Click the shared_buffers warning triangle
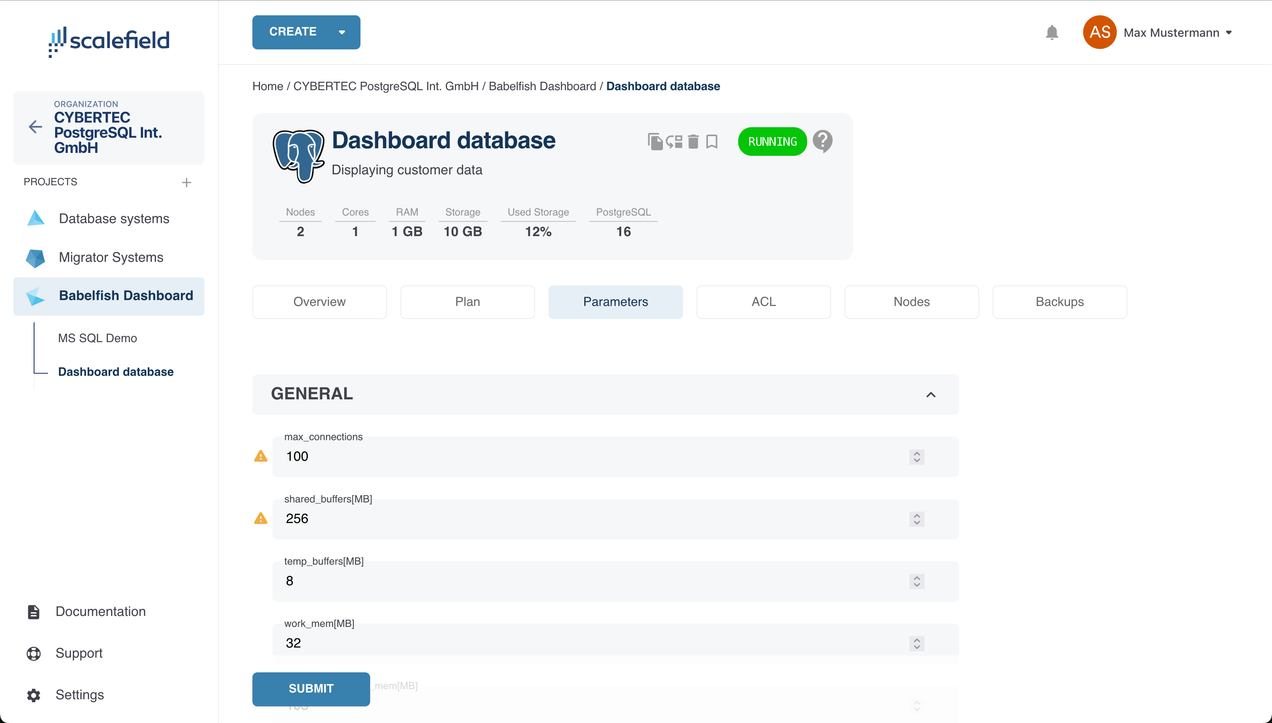 click(x=261, y=518)
